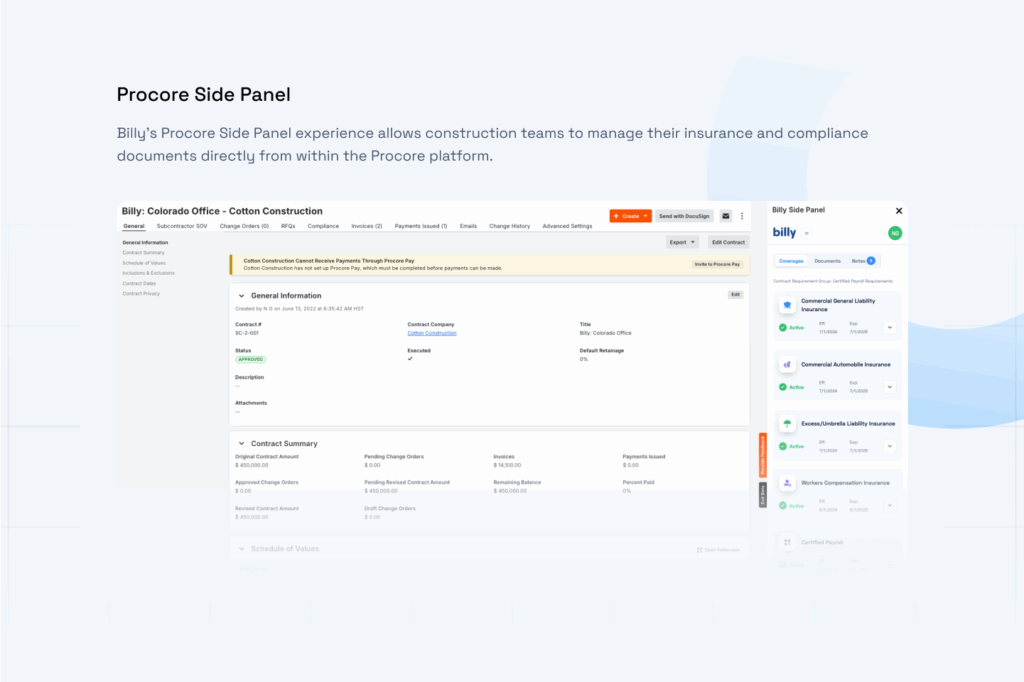Click the 'Procore Side Panel' heading
Image resolution: width=1024 pixels, height=682 pixels.
(204, 95)
